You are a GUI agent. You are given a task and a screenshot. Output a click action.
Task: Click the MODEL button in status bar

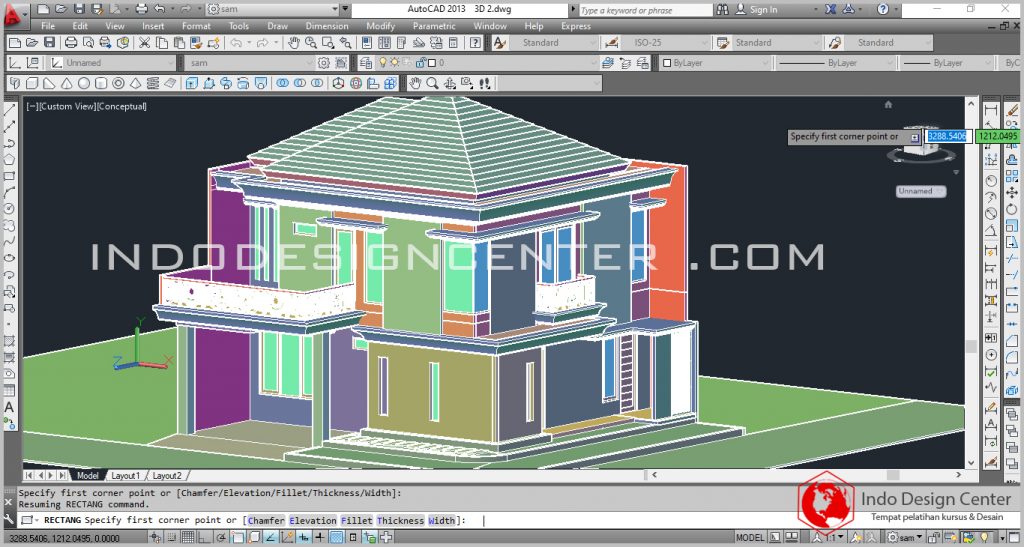[x=750, y=538]
